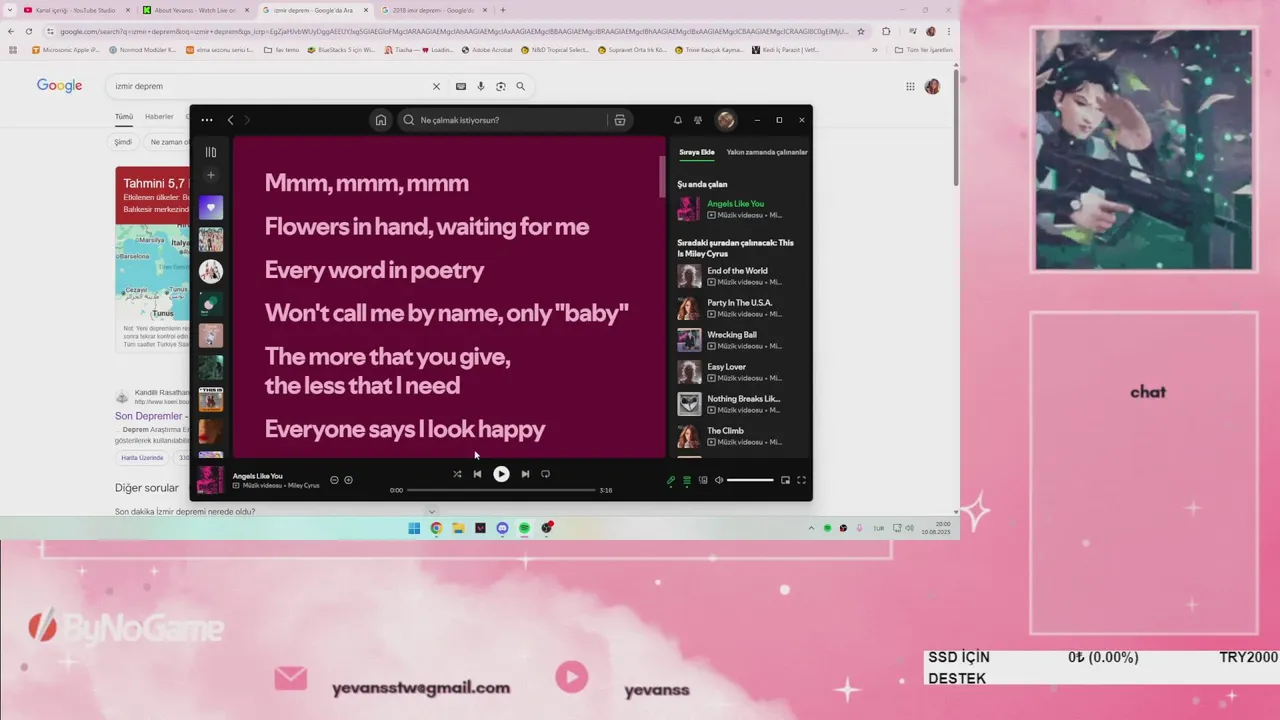Open Spotify Home via the house icon

click(x=381, y=120)
